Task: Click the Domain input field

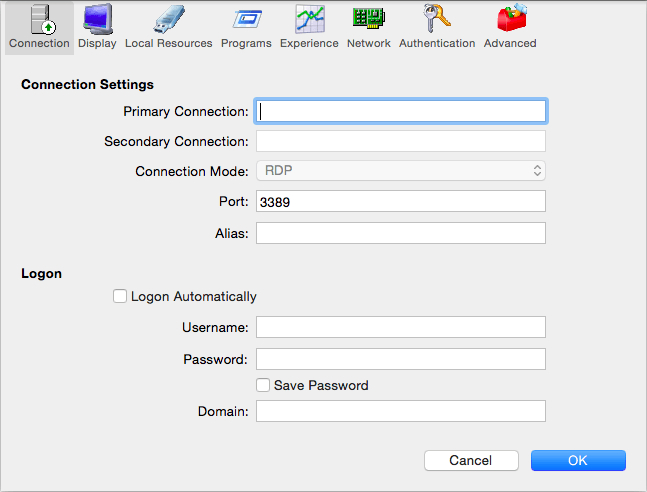Action: coord(401,411)
